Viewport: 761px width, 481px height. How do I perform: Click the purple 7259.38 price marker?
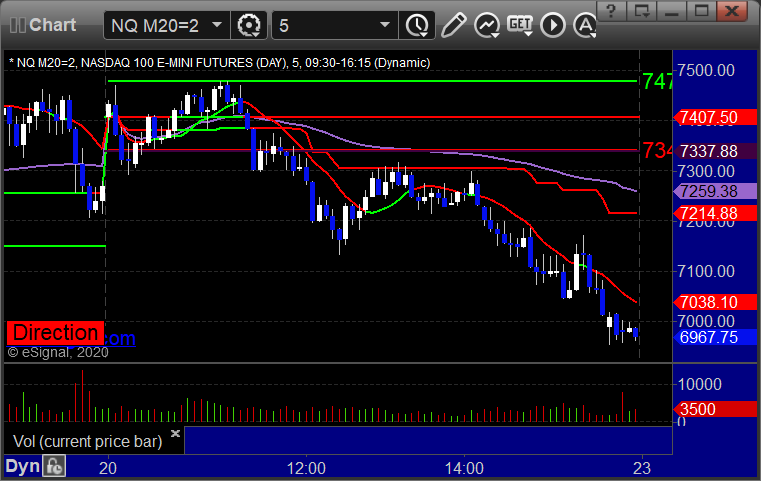tap(715, 191)
